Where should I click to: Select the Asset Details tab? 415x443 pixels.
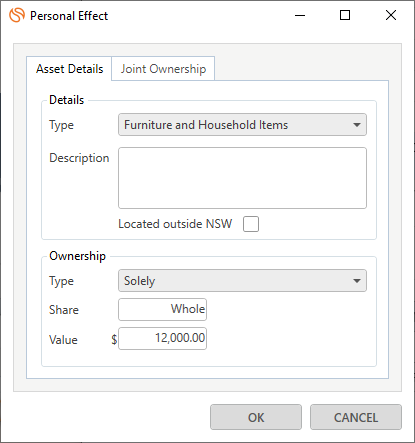coord(69,69)
